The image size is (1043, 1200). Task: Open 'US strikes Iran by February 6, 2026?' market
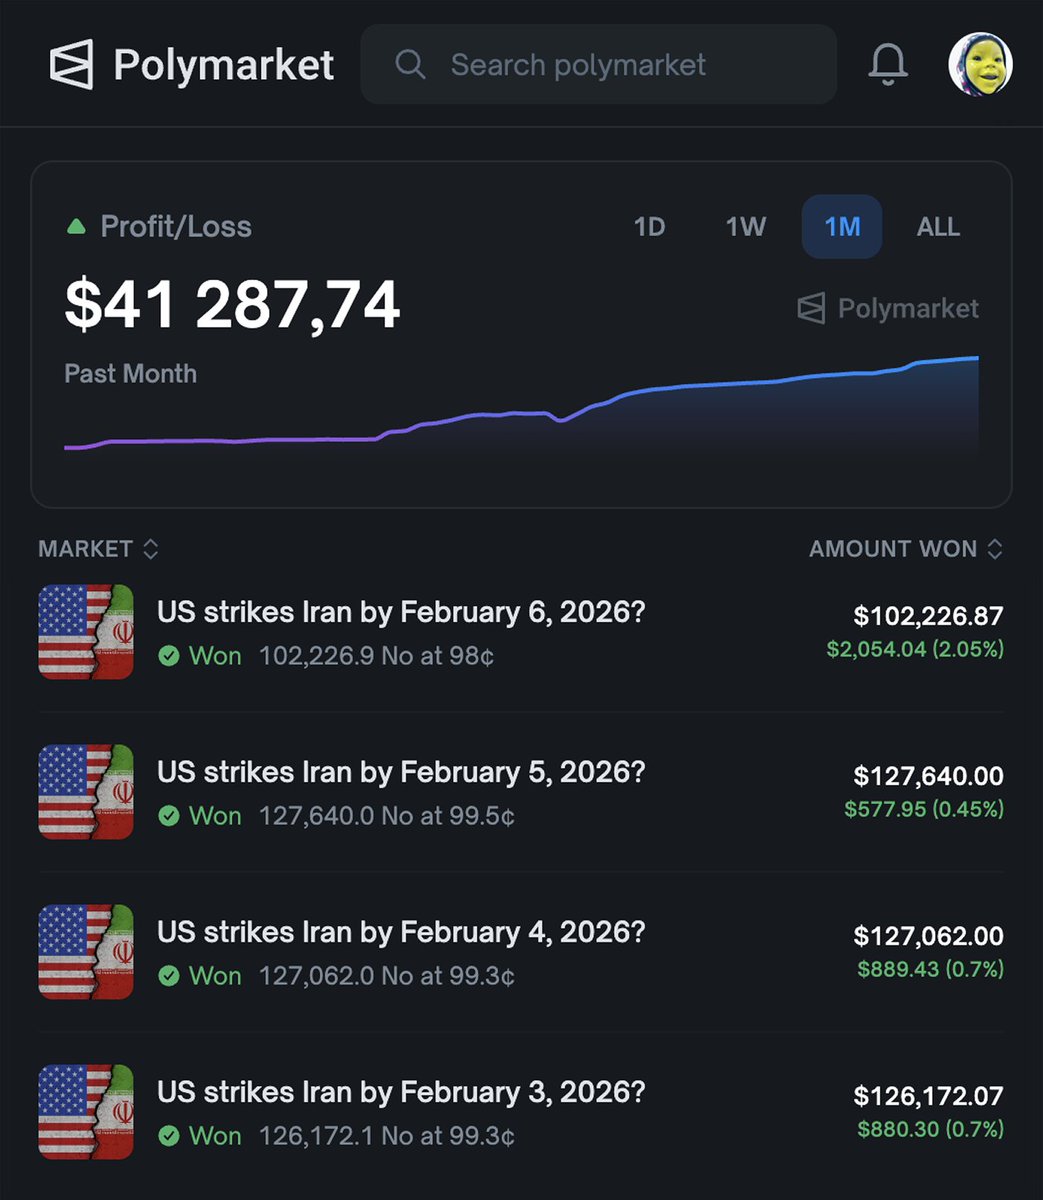pyautogui.click(x=401, y=612)
